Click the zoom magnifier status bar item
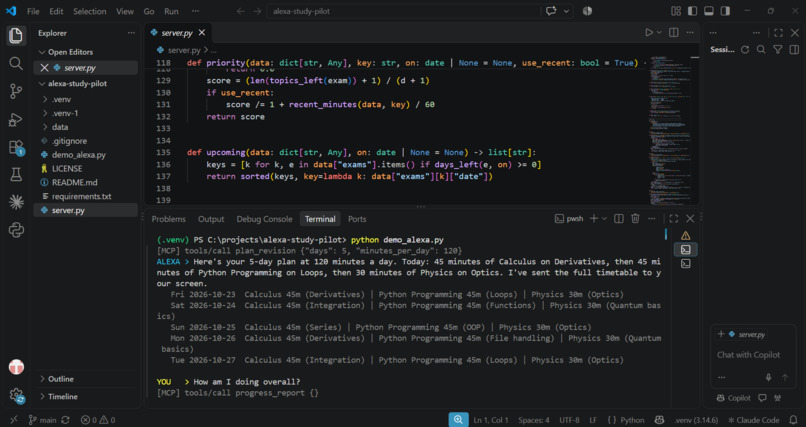Screen dimensions: 806x427 [x=458, y=420]
